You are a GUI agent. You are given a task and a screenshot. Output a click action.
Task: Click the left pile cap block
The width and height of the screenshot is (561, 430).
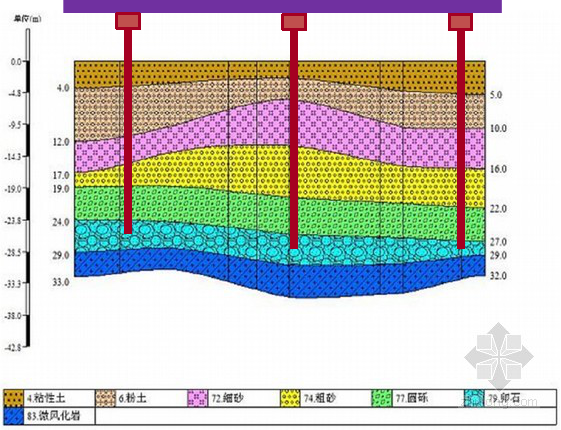coord(128,21)
